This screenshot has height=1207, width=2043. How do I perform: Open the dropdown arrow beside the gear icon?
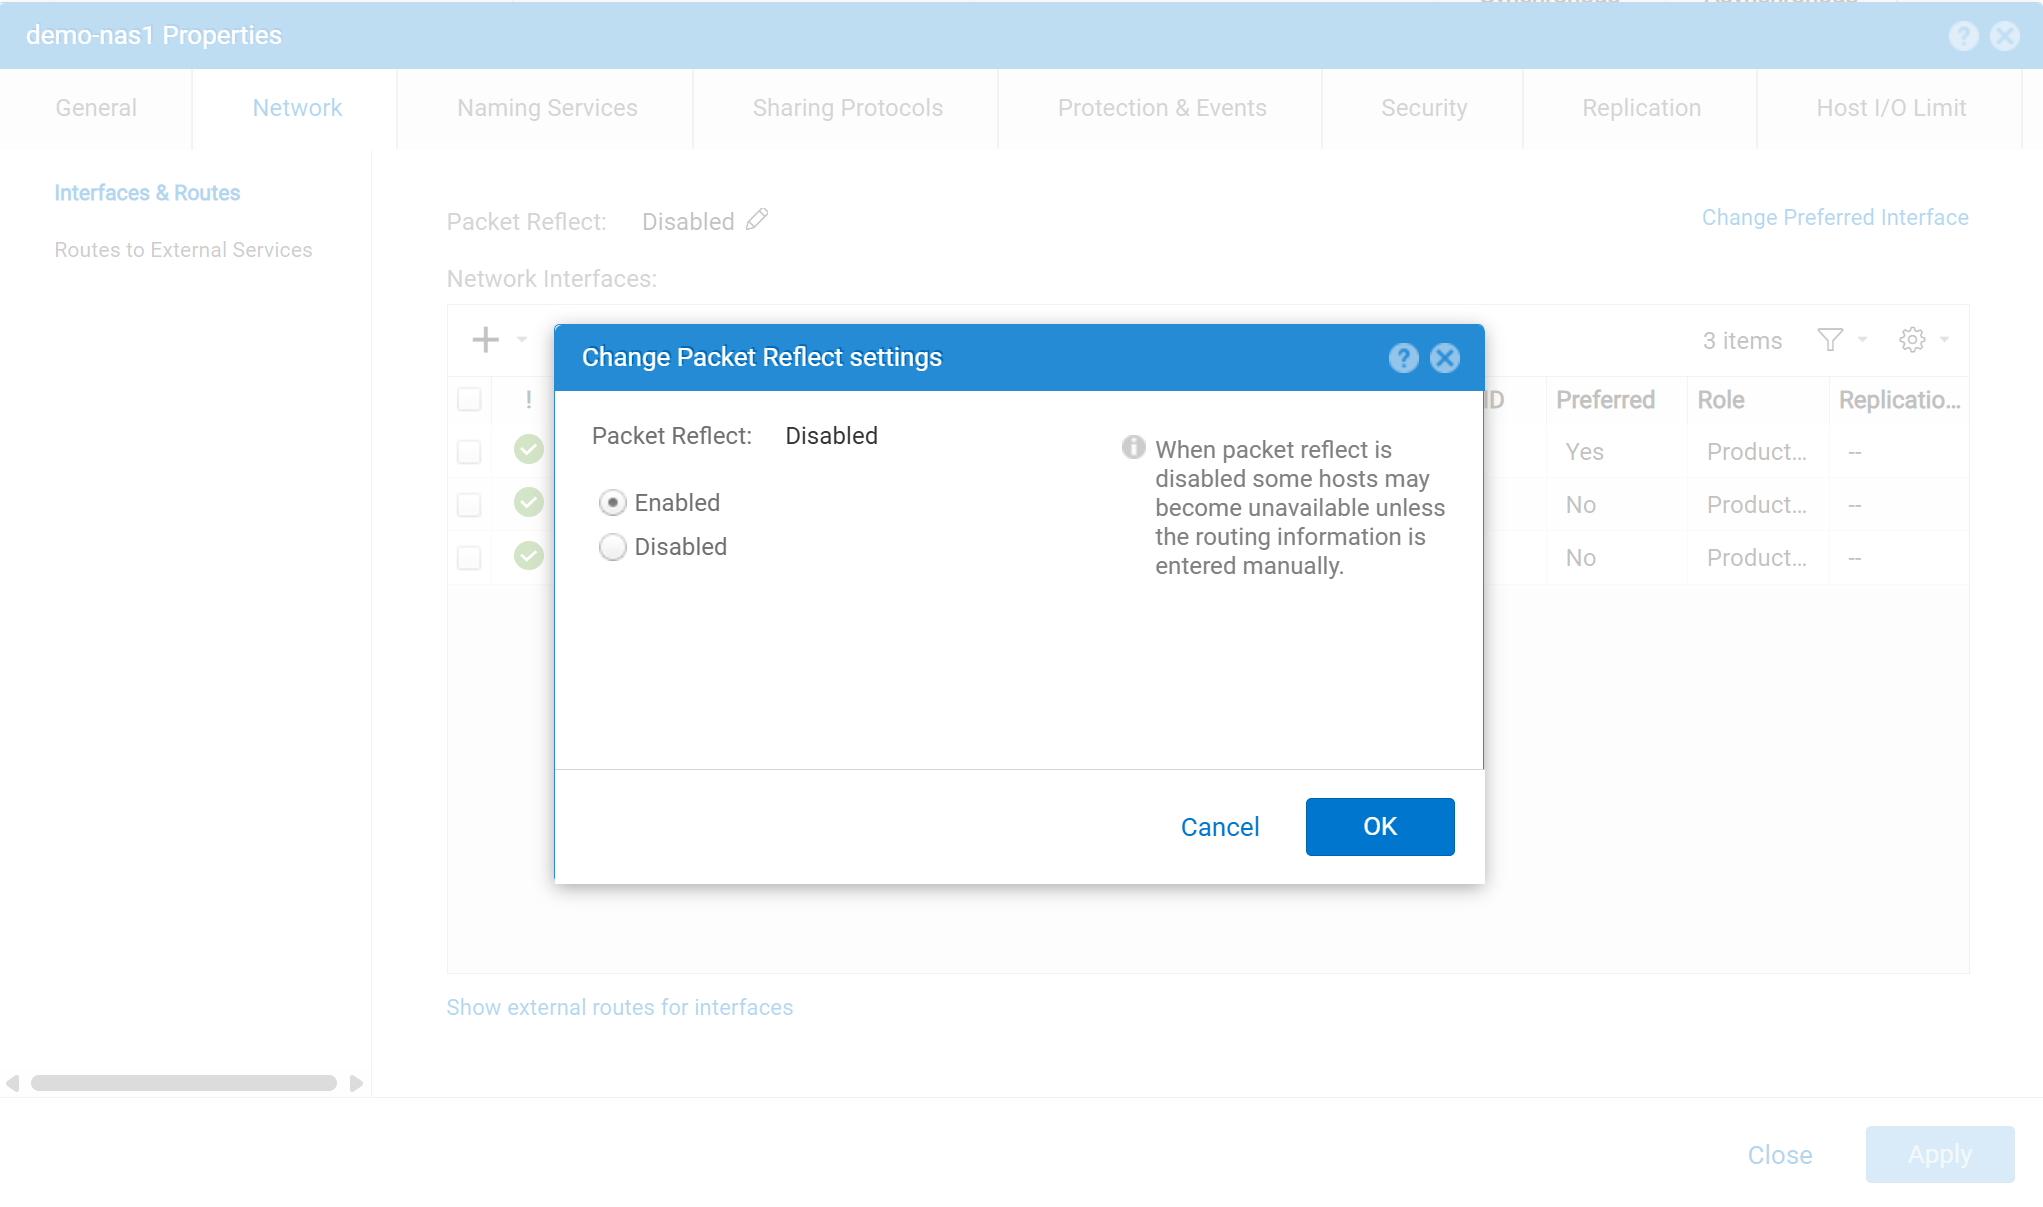tap(1944, 340)
